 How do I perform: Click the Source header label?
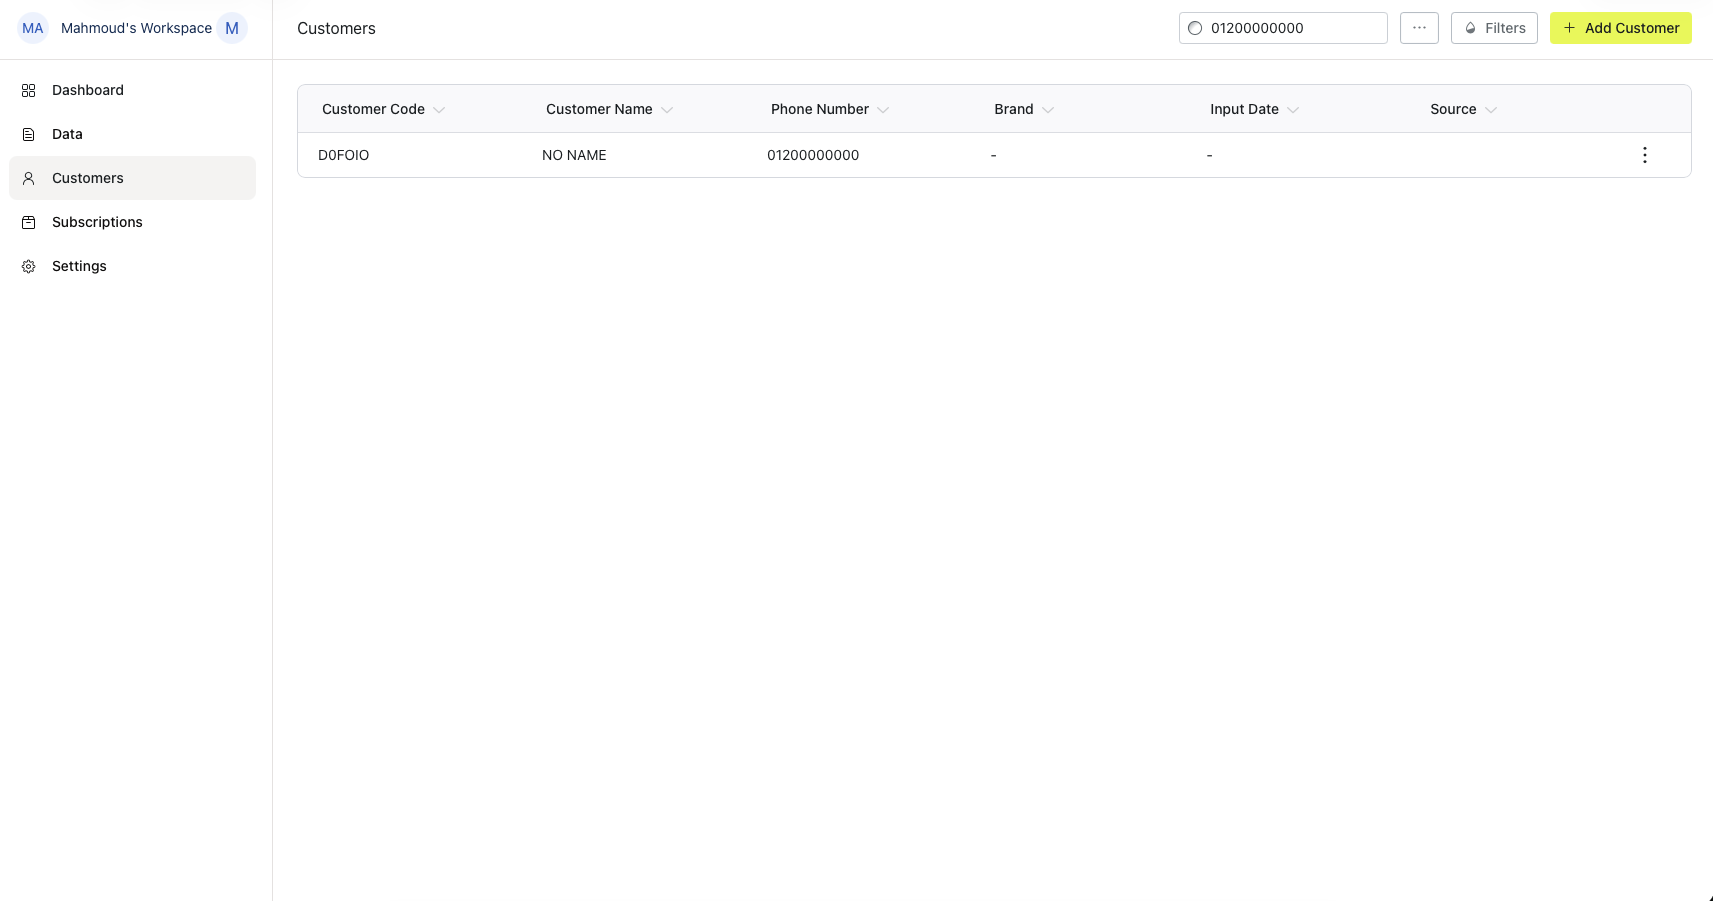coord(1453,109)
